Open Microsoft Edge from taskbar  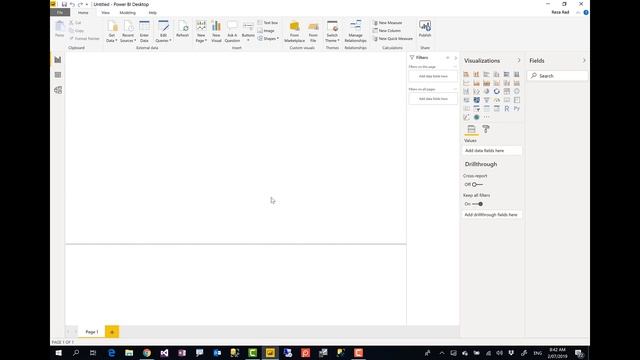click(x=111, y=353)
